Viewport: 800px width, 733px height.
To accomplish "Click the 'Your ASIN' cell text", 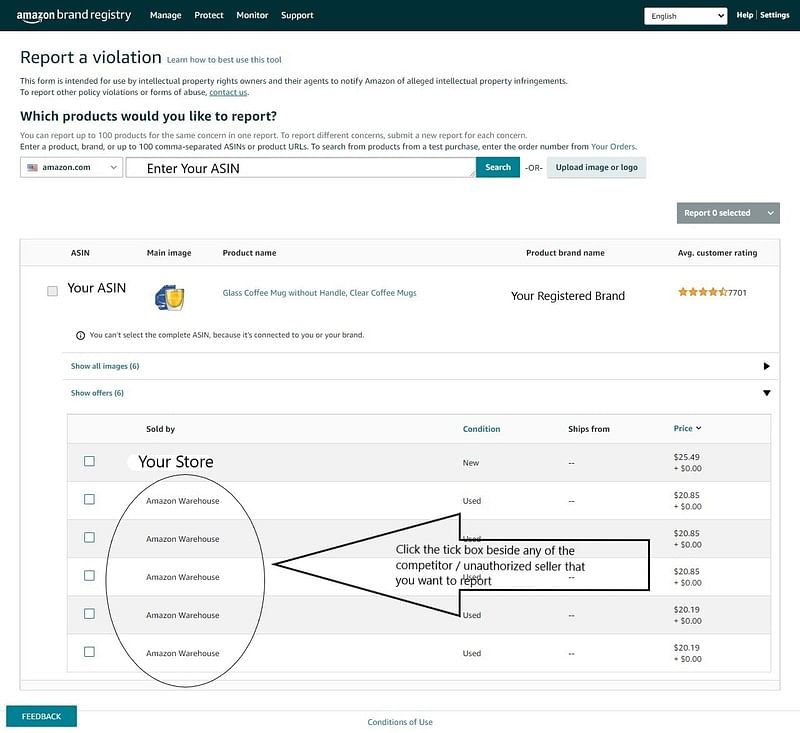I will tap(96, 288).
